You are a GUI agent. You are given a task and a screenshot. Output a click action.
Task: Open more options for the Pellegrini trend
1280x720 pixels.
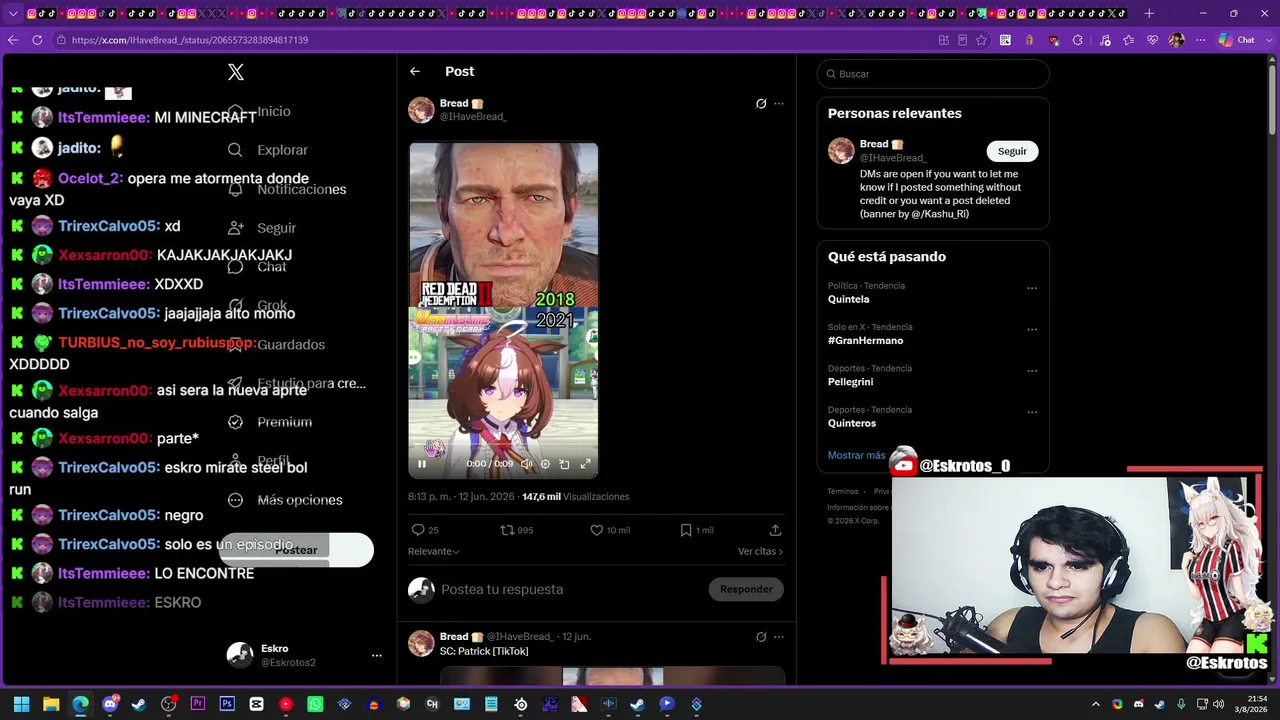1032,371
